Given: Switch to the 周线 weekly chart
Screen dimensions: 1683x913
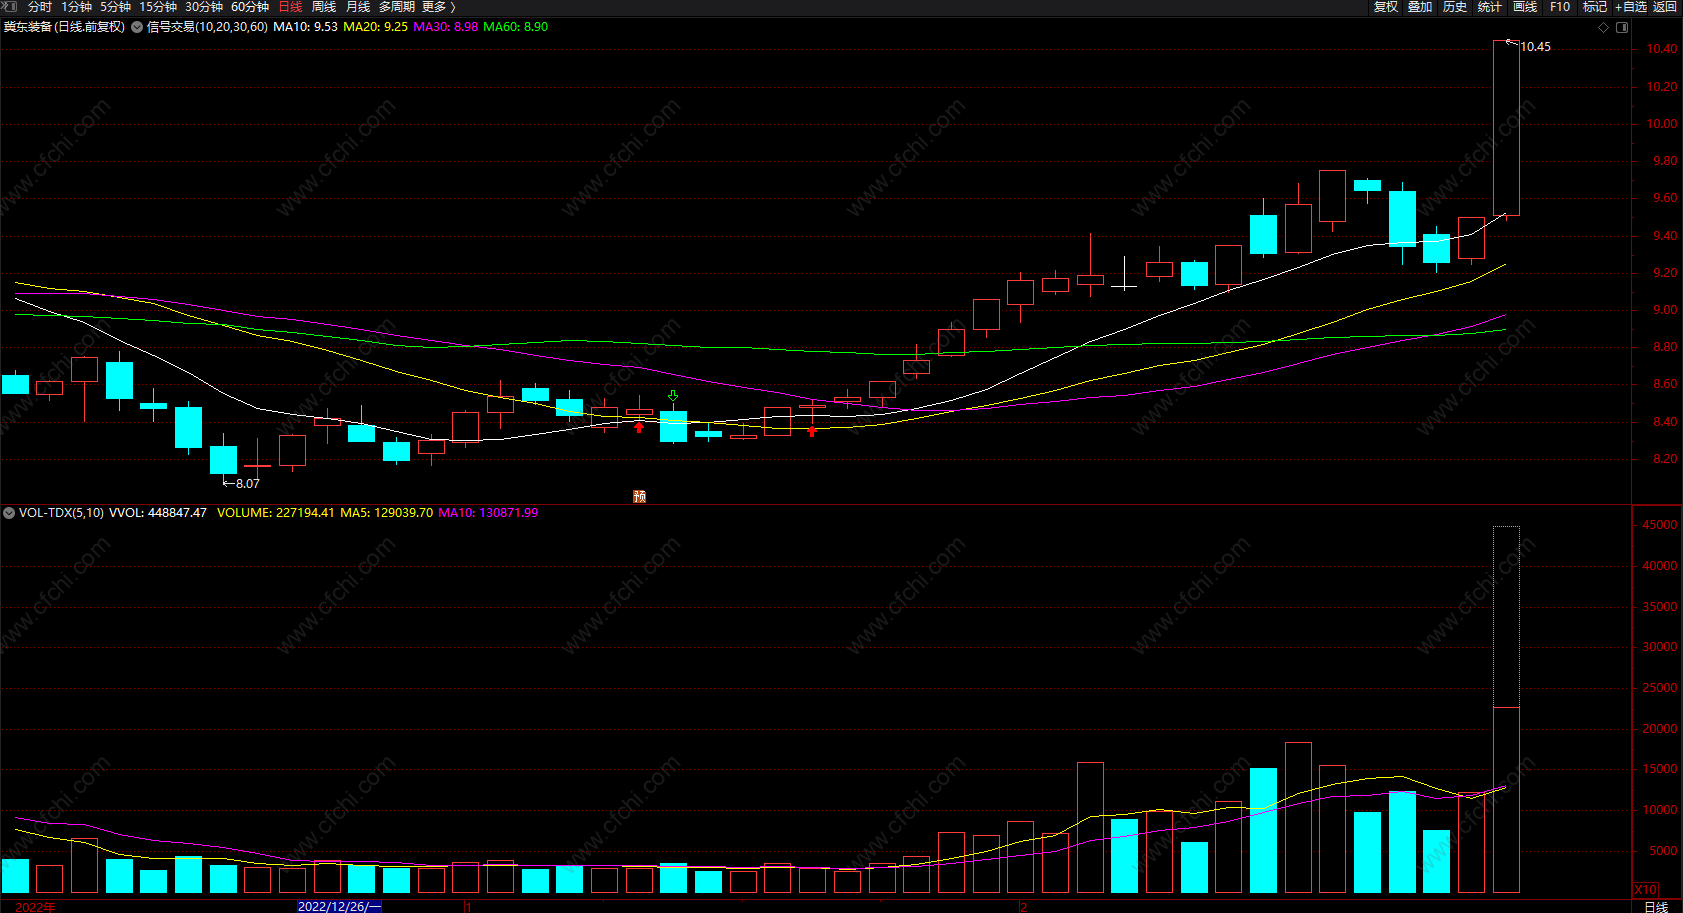Looking at the screenshot, I should (x=324, y=7).
